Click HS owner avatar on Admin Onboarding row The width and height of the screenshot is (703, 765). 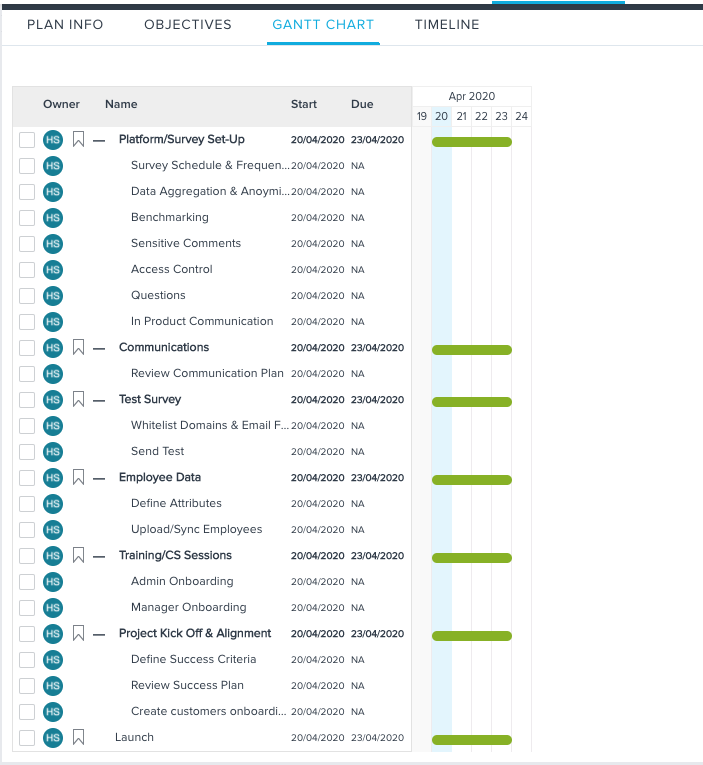click(53, 582)
